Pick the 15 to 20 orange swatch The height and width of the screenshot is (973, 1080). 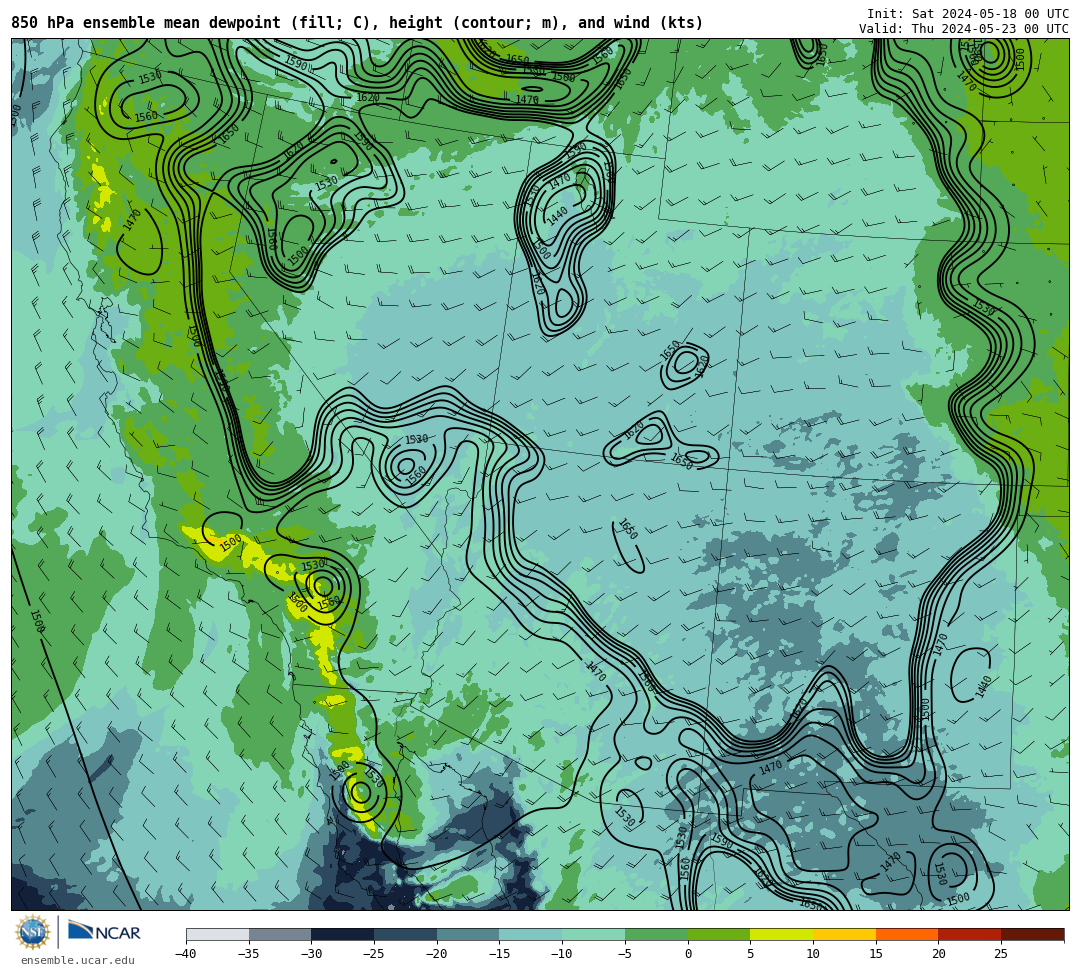tap(907, 934)
